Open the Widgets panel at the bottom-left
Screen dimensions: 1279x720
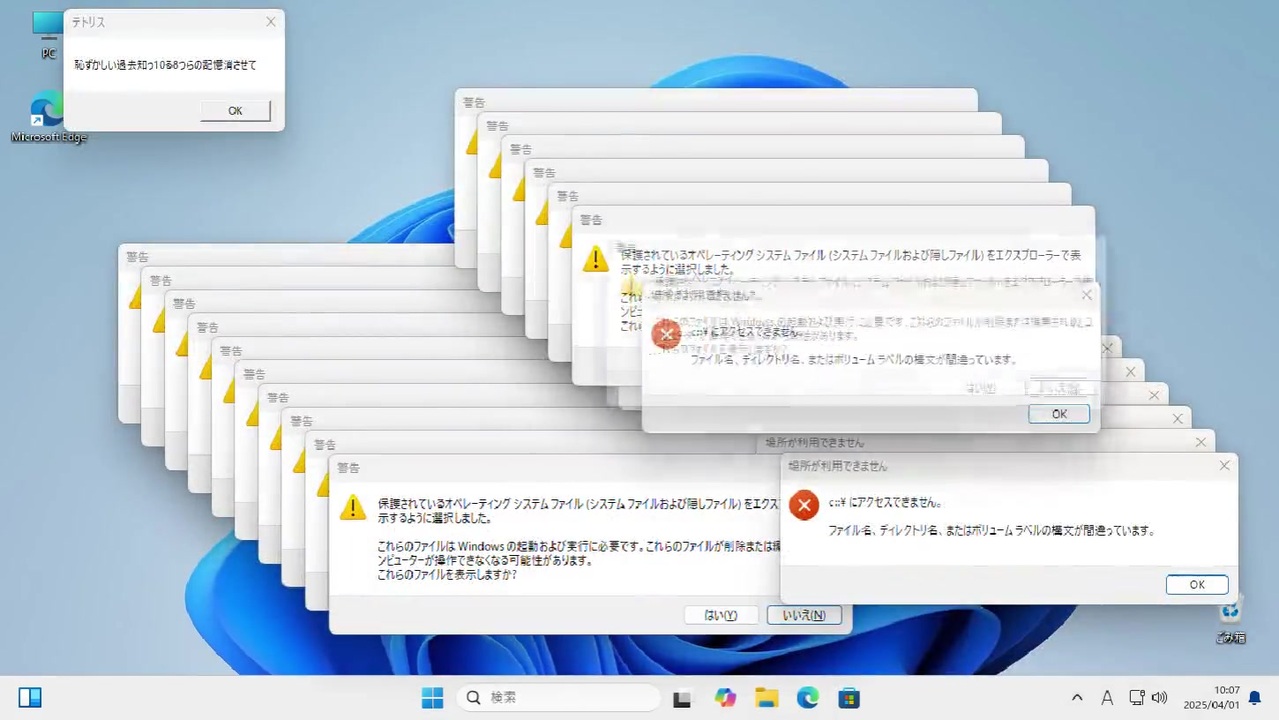click(x=29, y=697)
